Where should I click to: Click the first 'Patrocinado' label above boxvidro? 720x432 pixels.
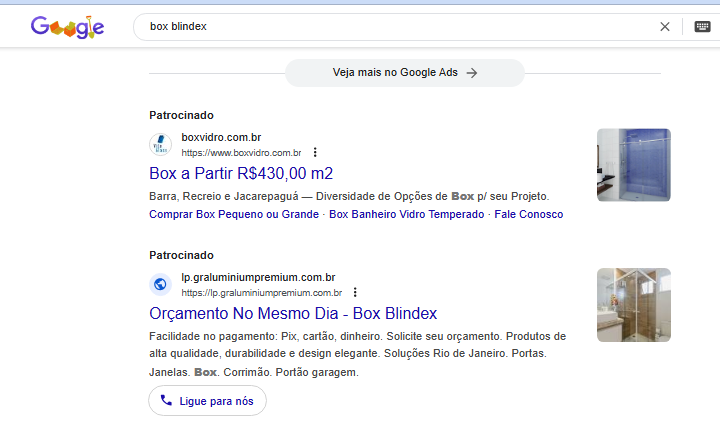pyautogui.click(x=181, y=115)
